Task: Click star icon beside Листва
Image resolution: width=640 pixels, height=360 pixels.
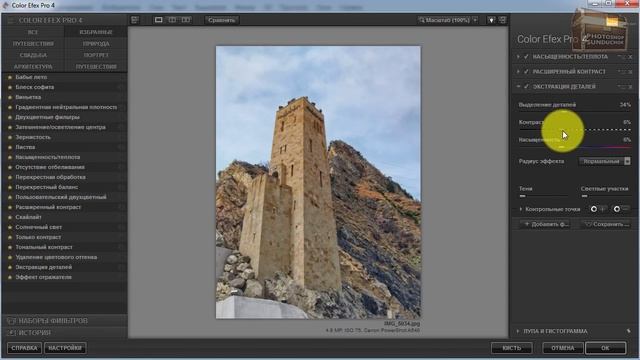Action: [10, 147]
